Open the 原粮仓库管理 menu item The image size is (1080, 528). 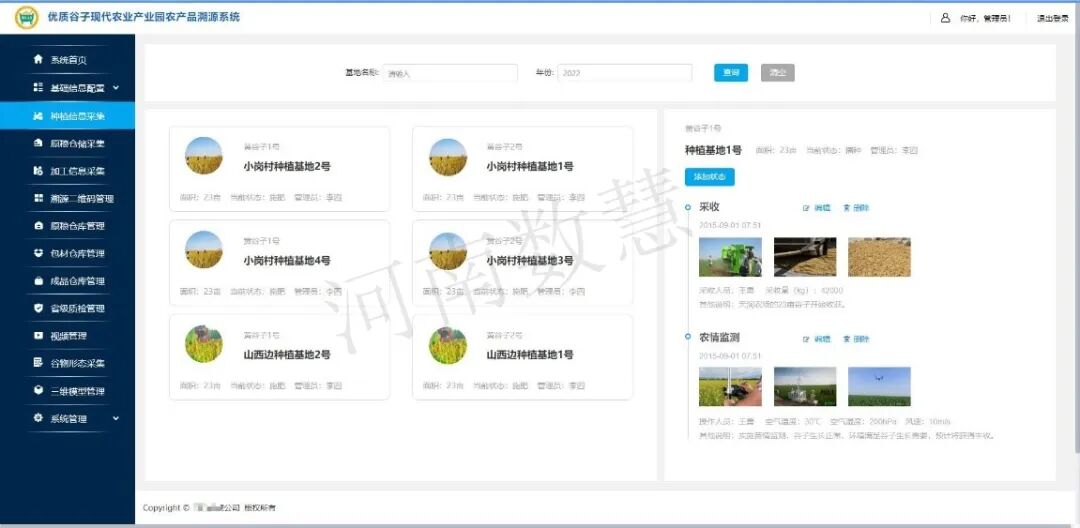click(x=68, y=226)
